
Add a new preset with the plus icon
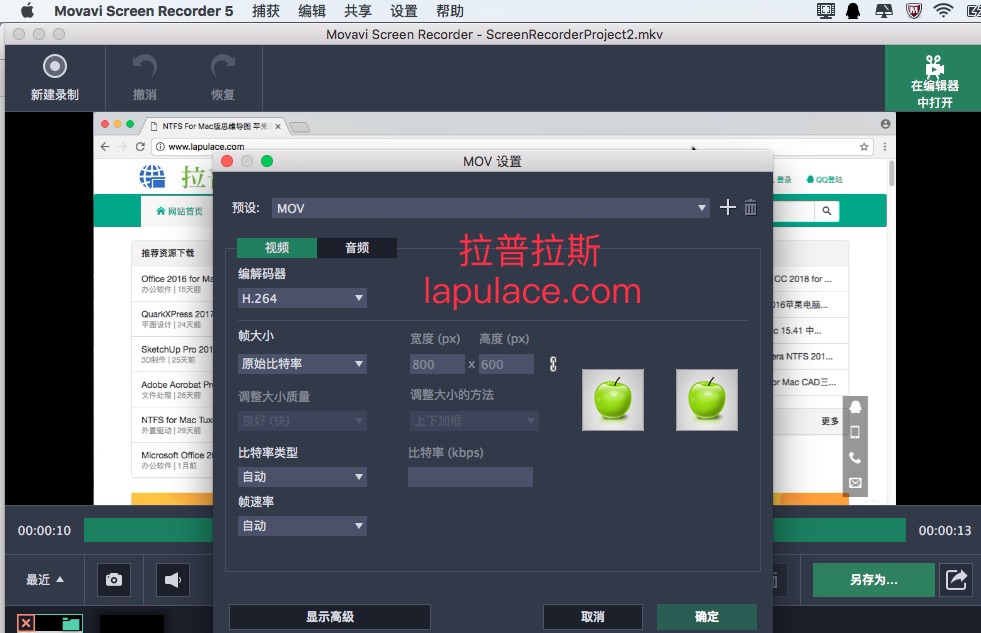(x=728, y=208)
